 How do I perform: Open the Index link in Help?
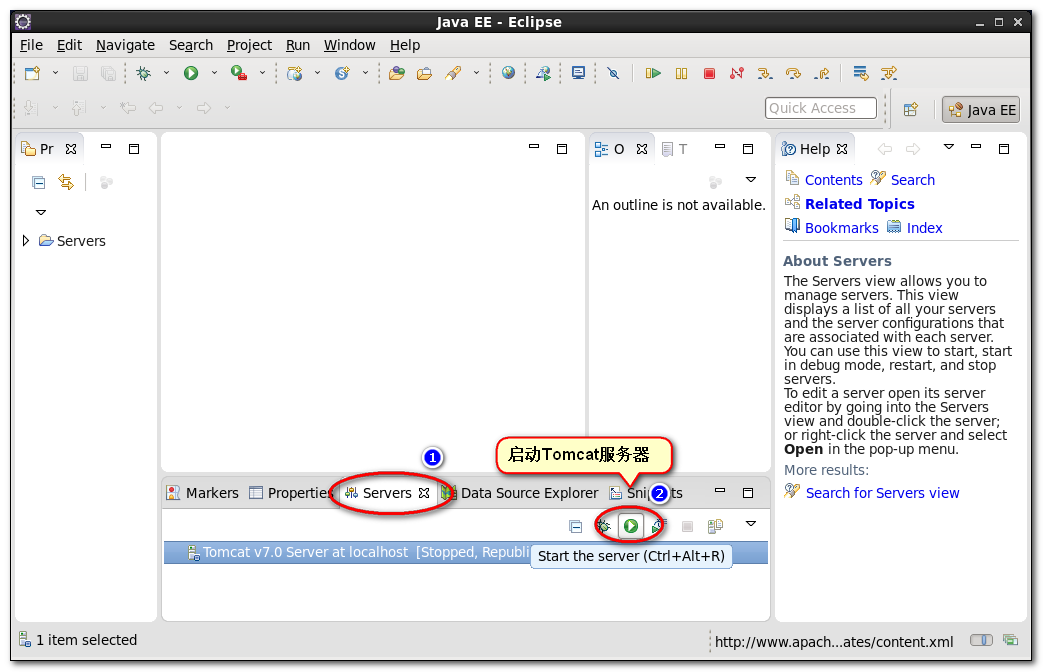pyautogui.click(x=925, y=228)
